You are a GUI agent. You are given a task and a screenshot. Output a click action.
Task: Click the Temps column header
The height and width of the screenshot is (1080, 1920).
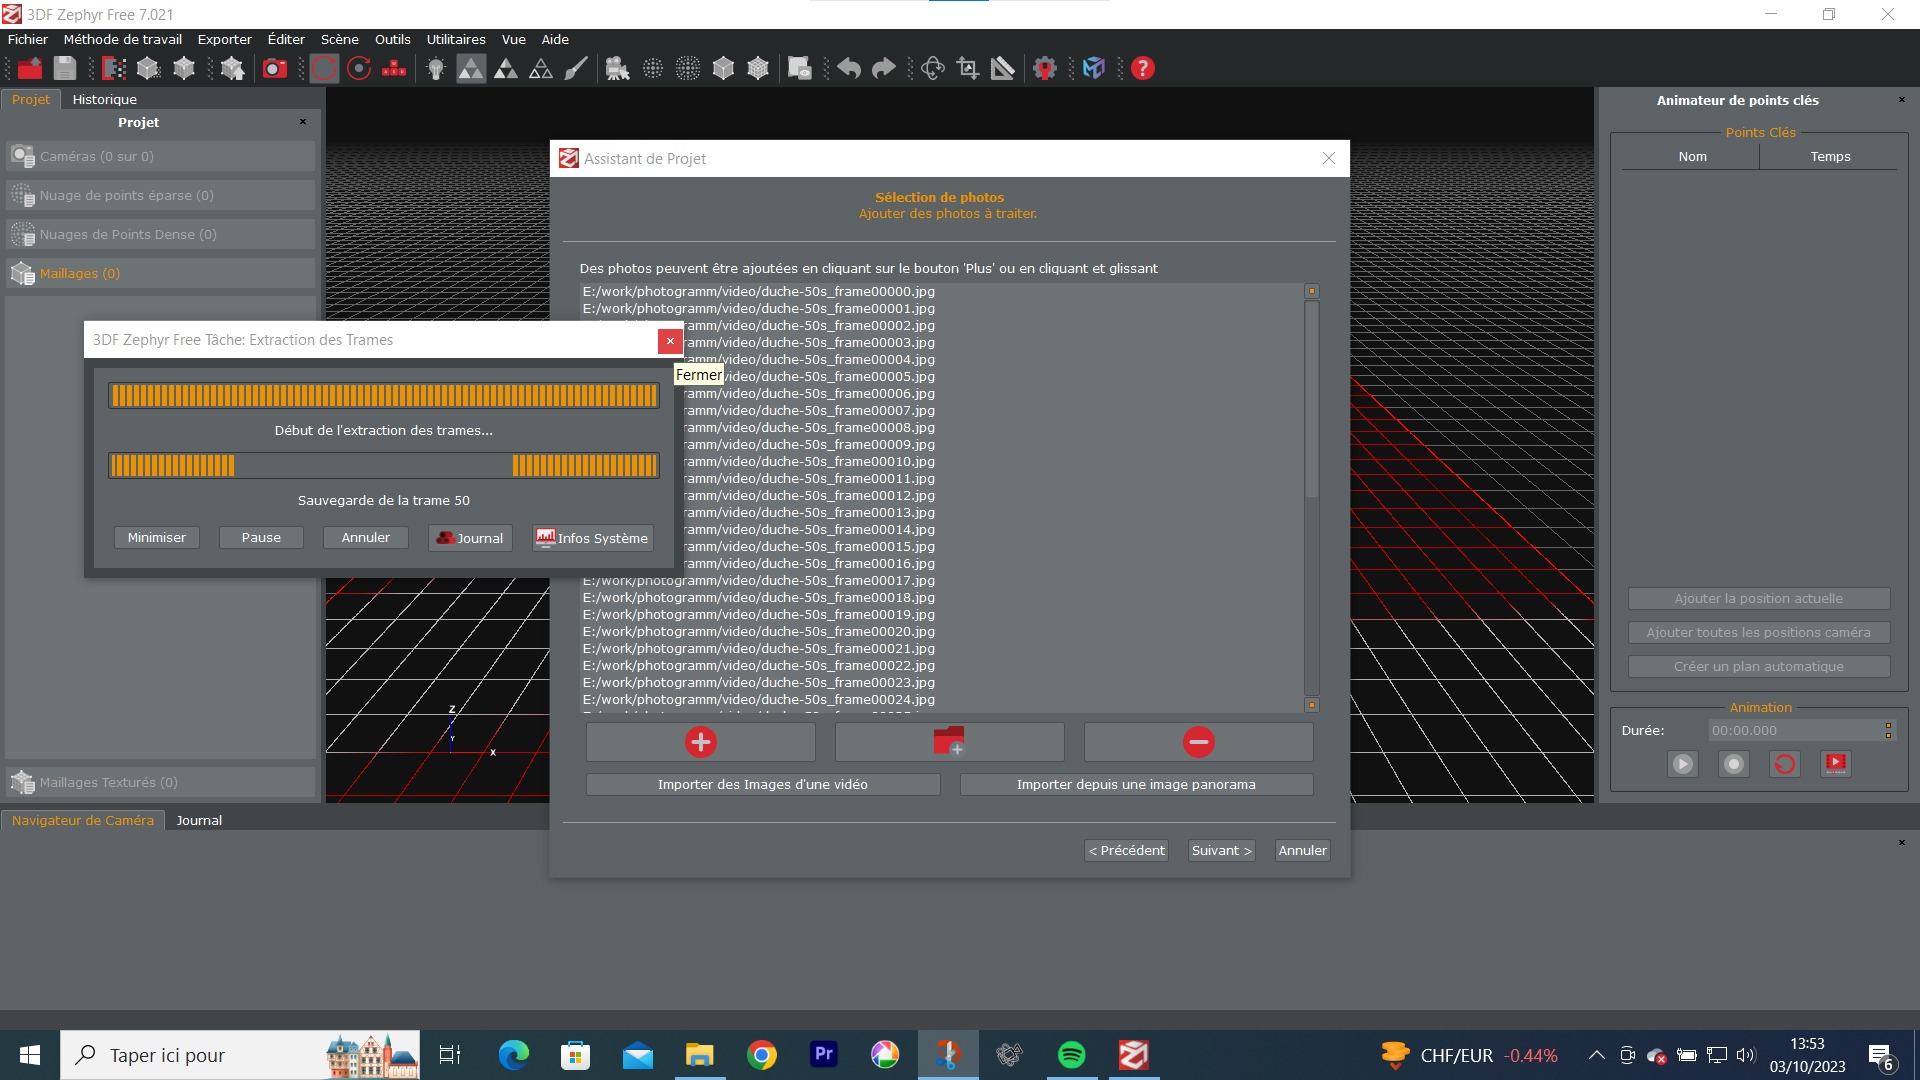[x=1830, y=156]
